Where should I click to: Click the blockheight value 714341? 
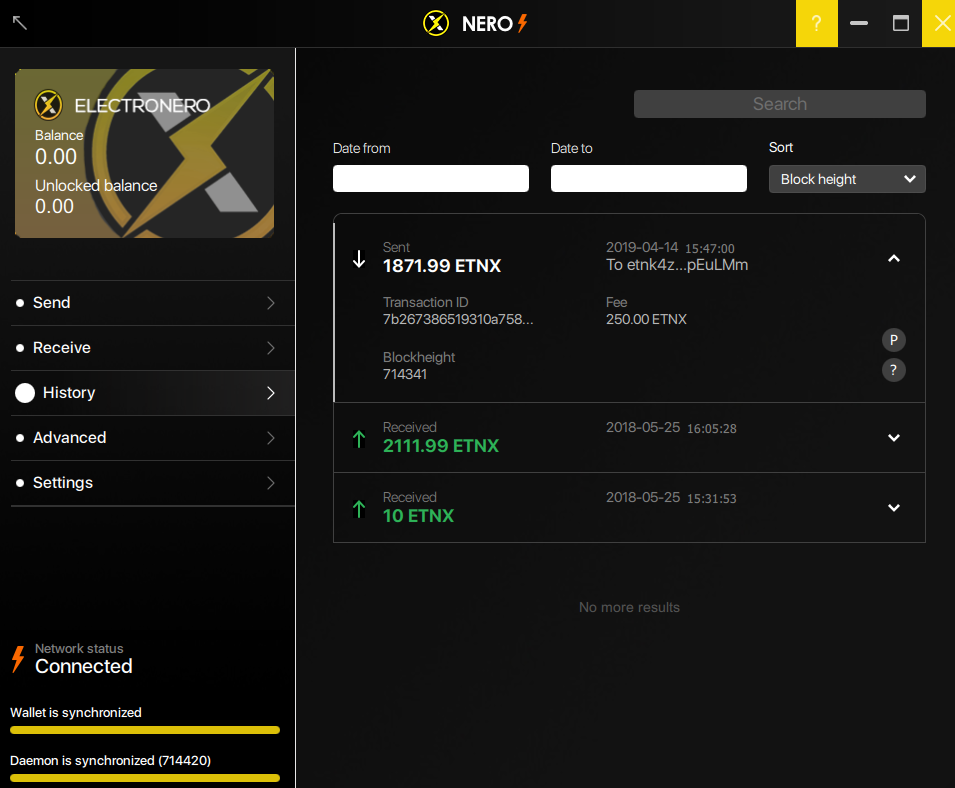coord(405,374)
